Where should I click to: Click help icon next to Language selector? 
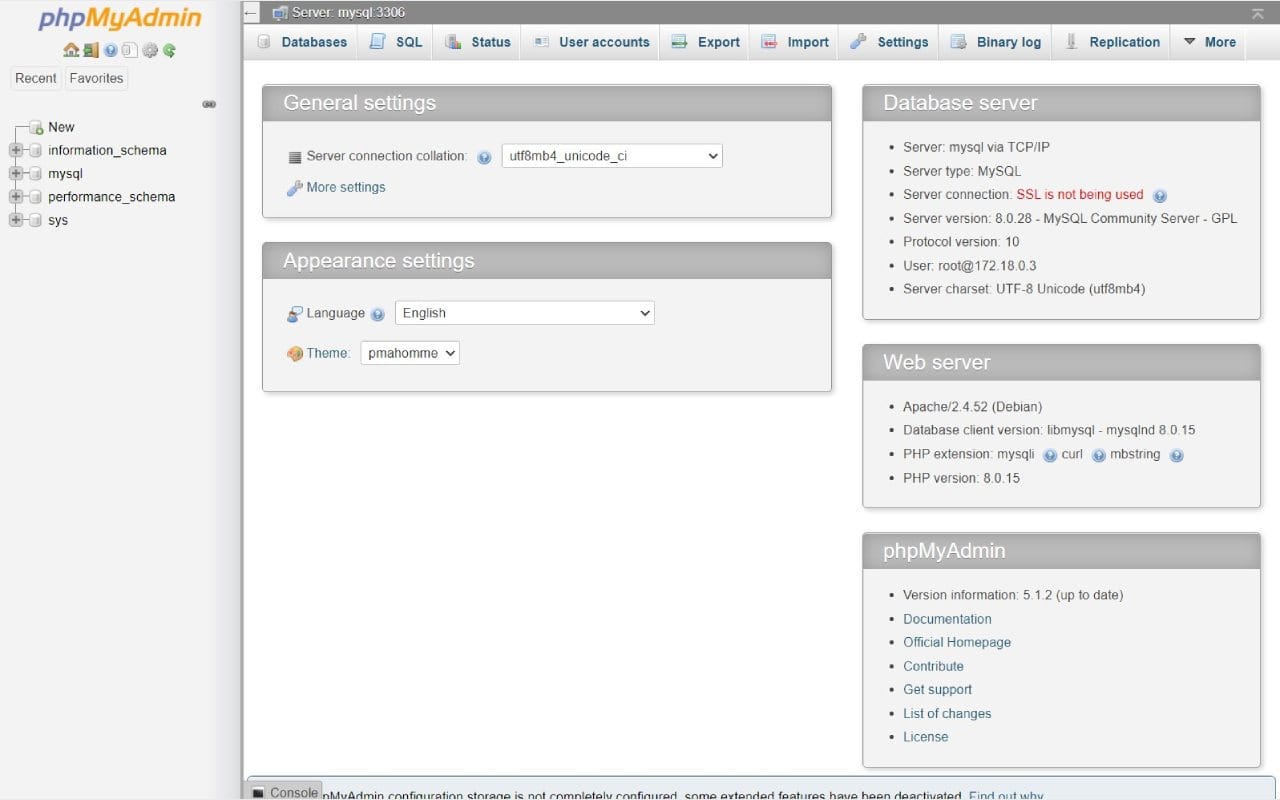point(378,314)
